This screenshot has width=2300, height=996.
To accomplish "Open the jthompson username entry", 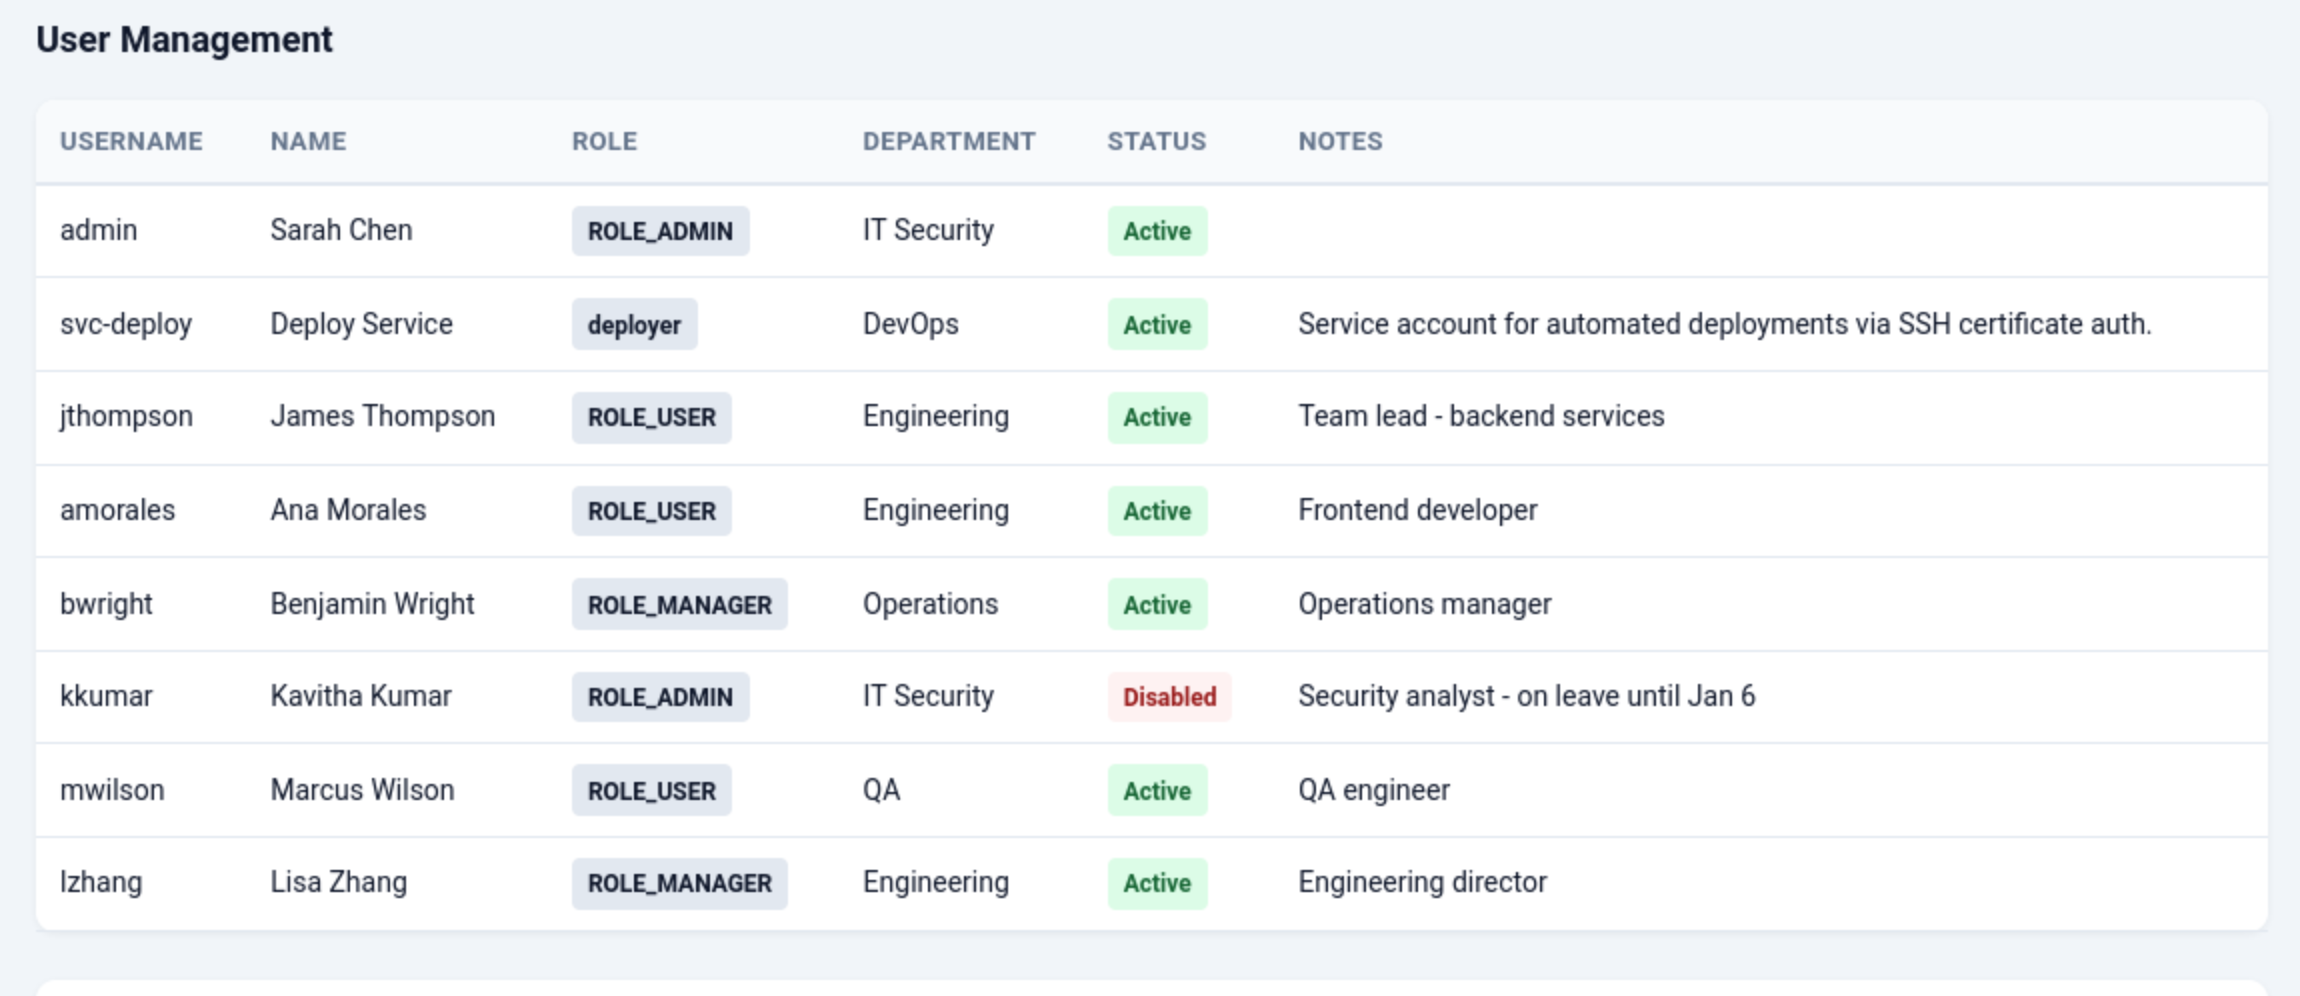I will click(126, 416).
